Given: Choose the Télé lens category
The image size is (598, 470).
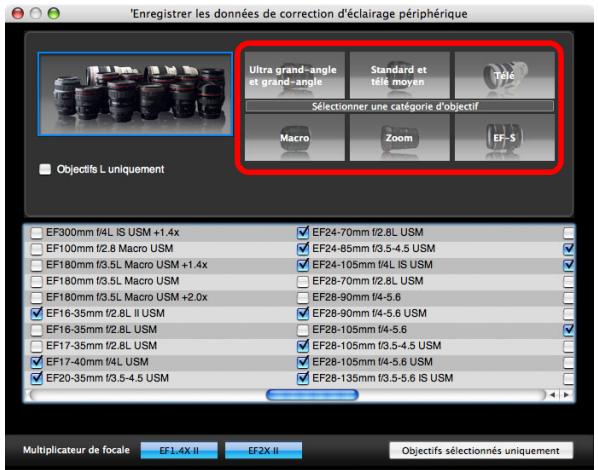Looking at the screenshot, I should [505, 75].
